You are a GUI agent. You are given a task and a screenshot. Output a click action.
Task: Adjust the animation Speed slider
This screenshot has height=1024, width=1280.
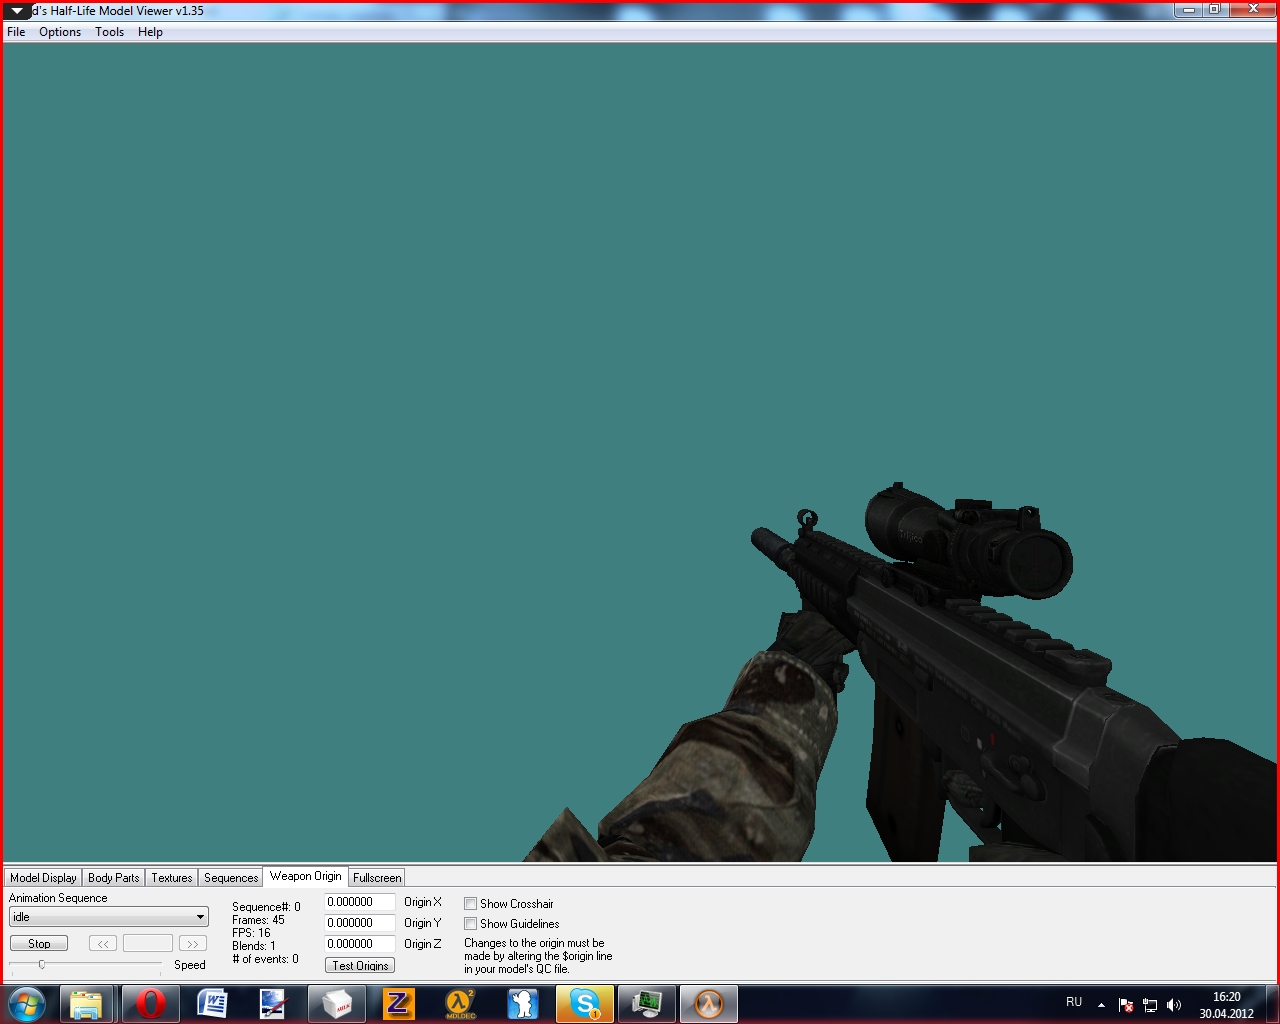tap(85, 964)
